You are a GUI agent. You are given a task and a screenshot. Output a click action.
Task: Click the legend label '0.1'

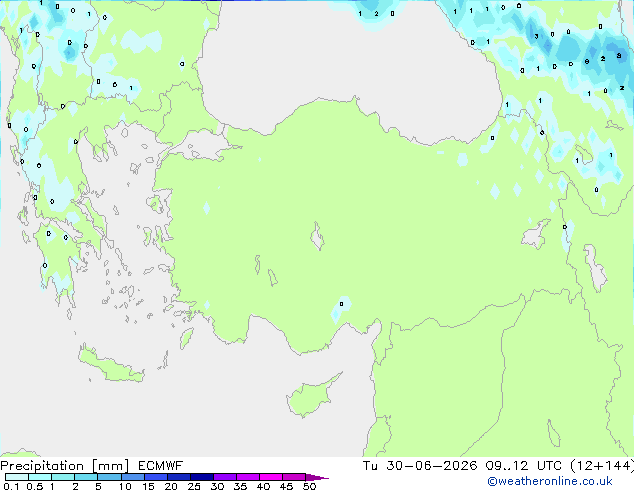11,486
